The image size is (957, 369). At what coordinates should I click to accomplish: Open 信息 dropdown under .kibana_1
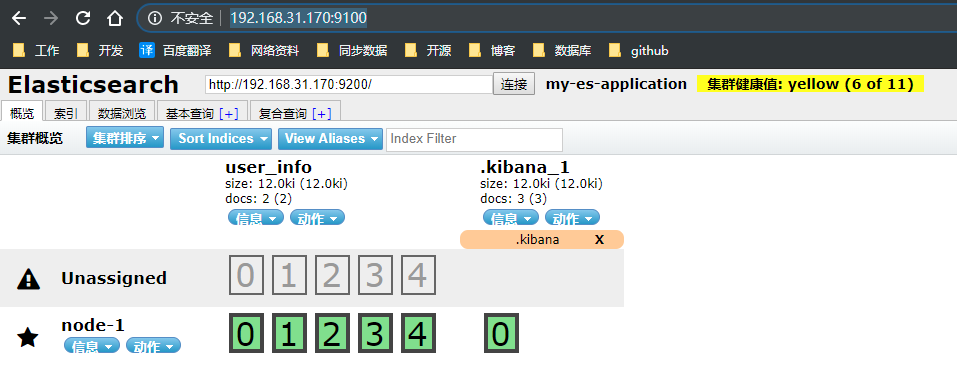click(x=511, y=218)
